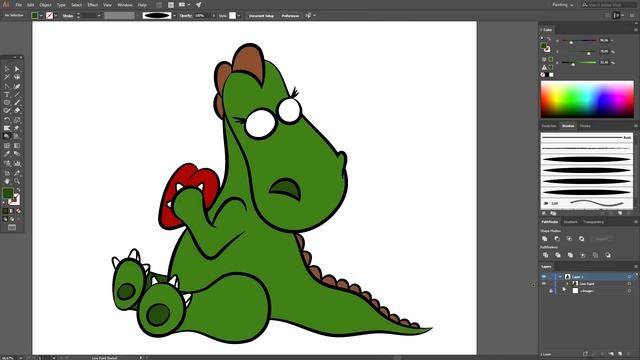Set toolbox paint mode to None
This screenshot has width=640, height=360.
pos(18,211)
